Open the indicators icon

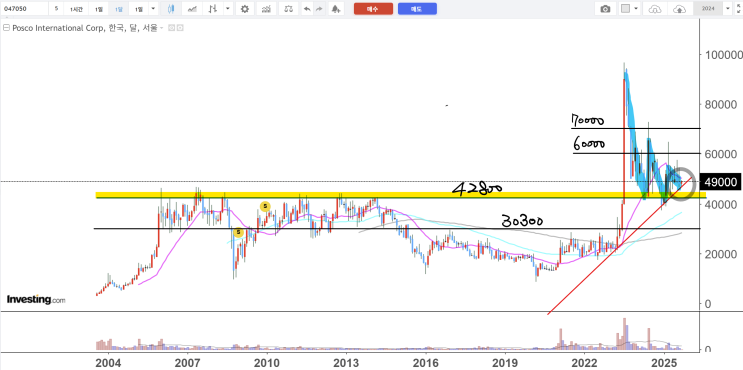pos(267,9)
